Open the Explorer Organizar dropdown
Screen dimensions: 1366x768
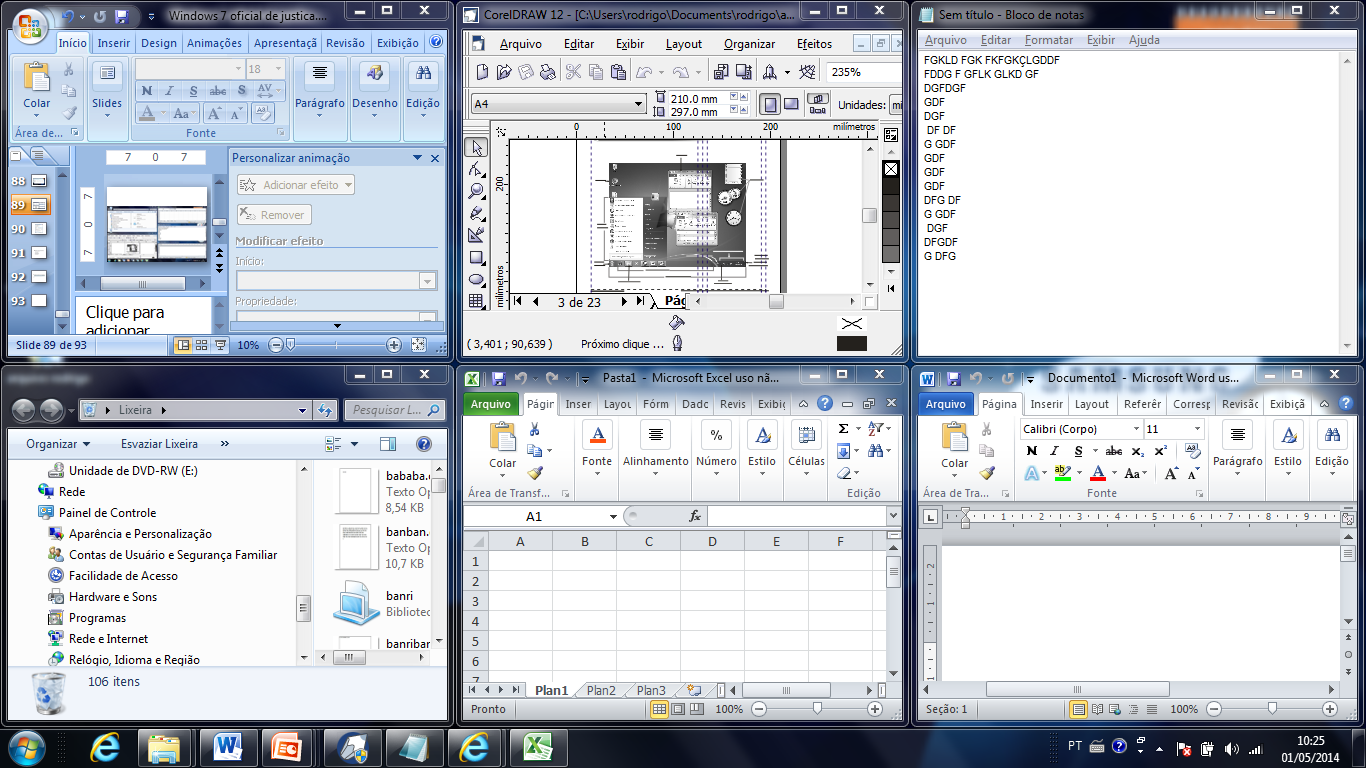58,444
